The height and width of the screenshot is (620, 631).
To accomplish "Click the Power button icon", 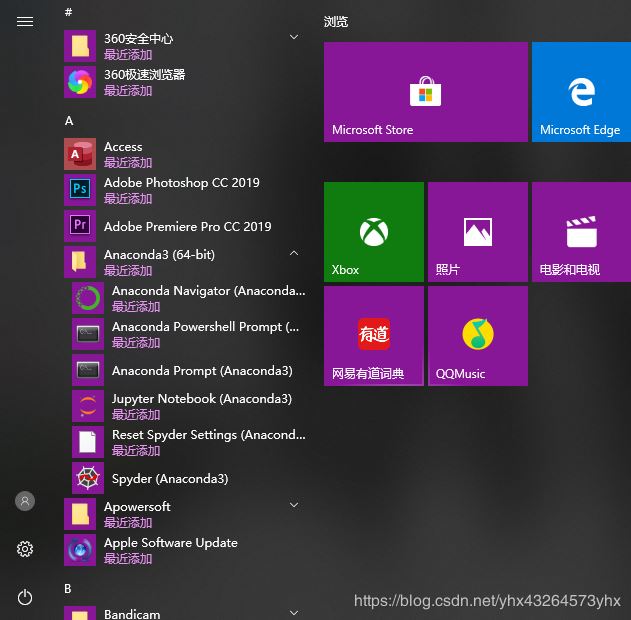I will tap(25, 597).
